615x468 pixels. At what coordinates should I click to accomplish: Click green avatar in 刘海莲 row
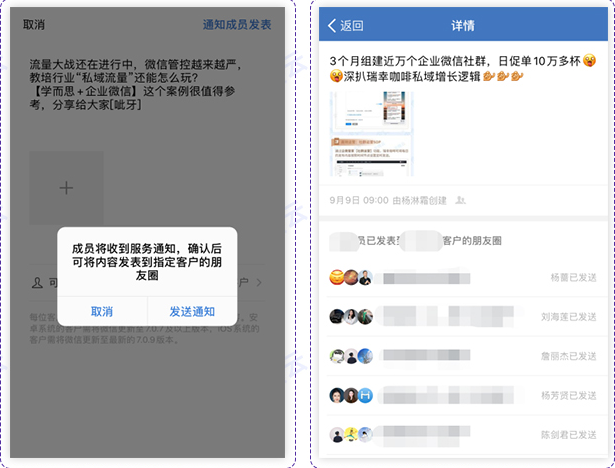tap(366, 317)
